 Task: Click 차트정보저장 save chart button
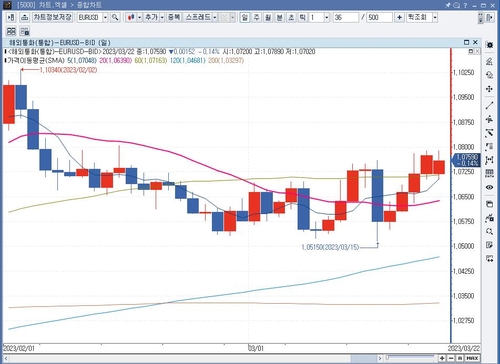[53, 17]
